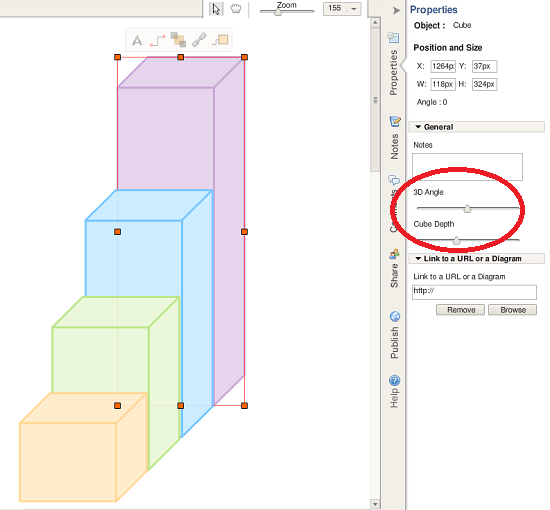Click the top-center orange resize handle

181,57
